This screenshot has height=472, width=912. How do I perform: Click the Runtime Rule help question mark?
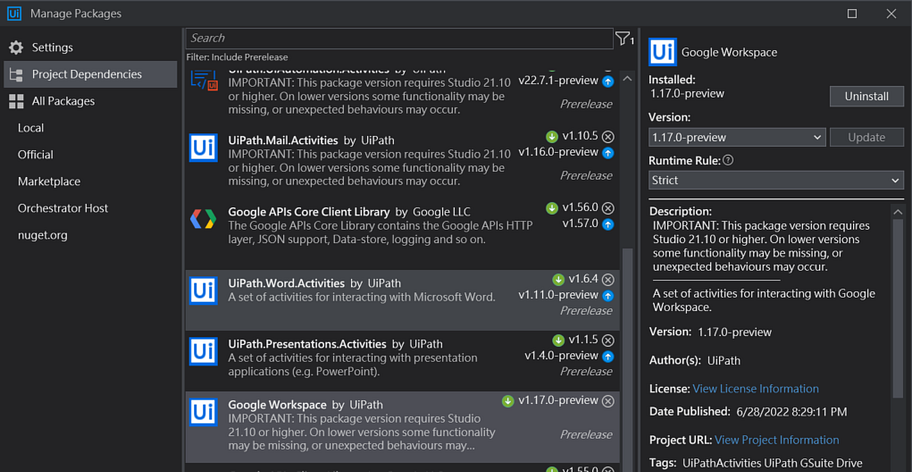pos(728,160)
